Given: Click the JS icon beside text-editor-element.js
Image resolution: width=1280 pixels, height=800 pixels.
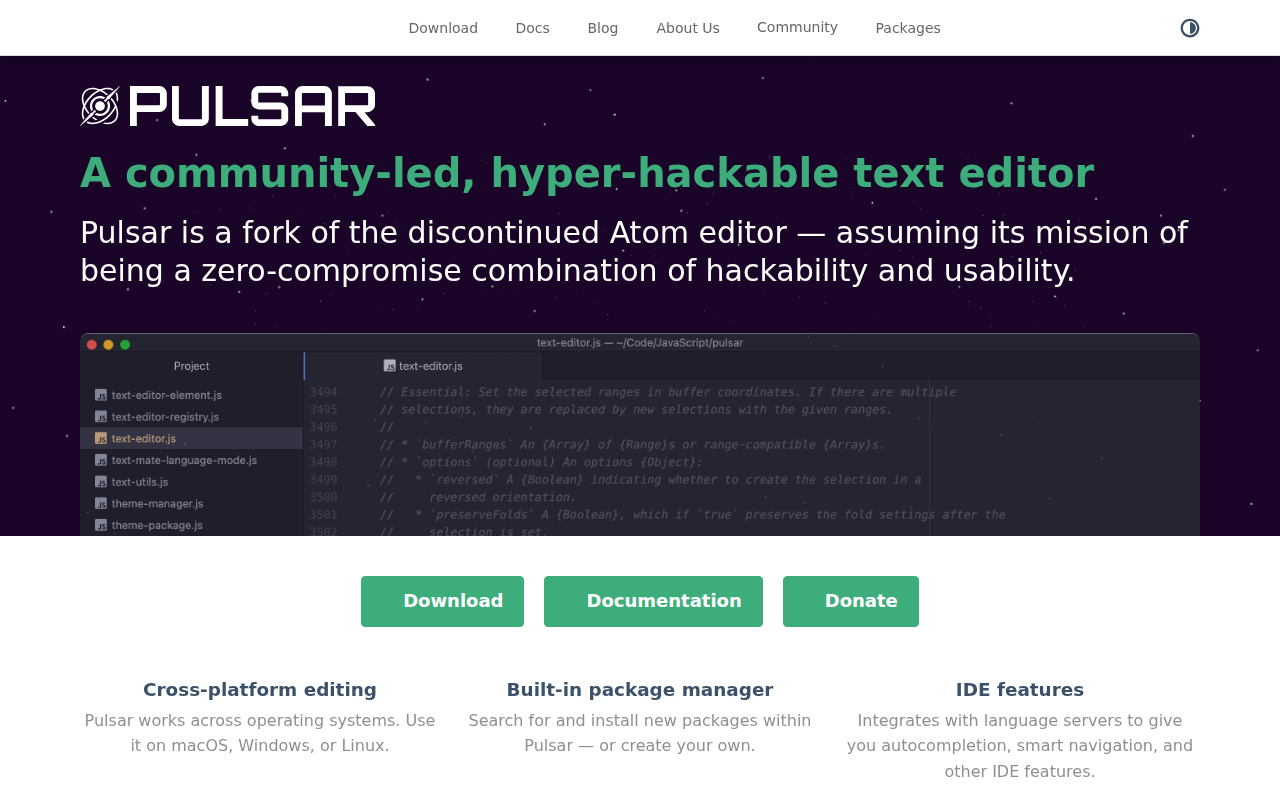Looking at the screenshot, I should (101, 395).
